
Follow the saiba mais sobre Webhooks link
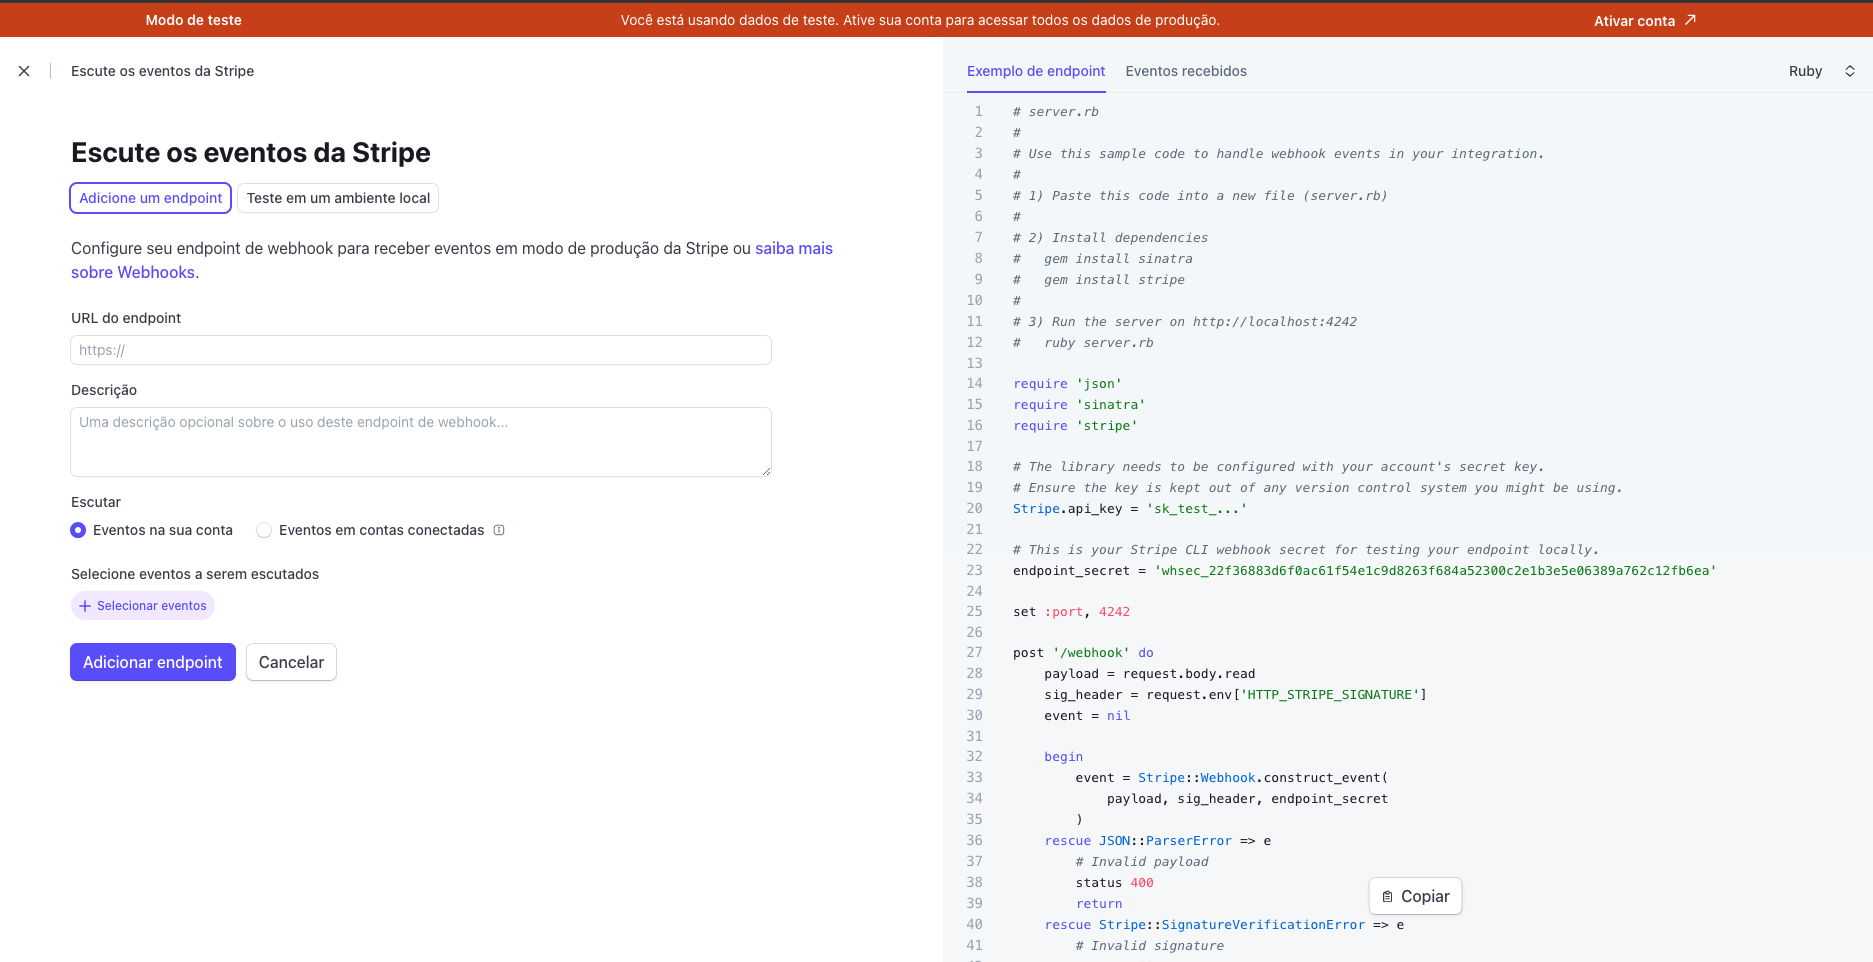[x=794, y=248]
